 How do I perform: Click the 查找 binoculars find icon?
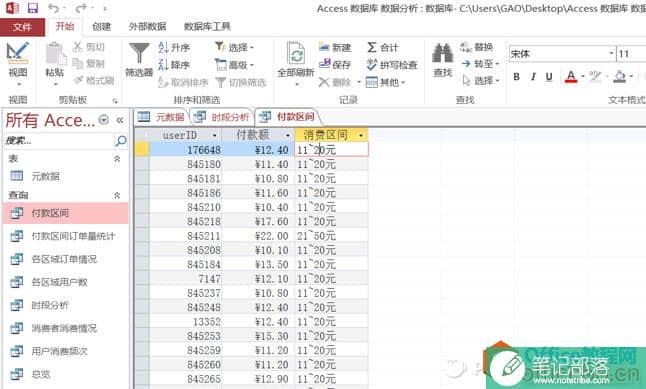pos(443,53)
